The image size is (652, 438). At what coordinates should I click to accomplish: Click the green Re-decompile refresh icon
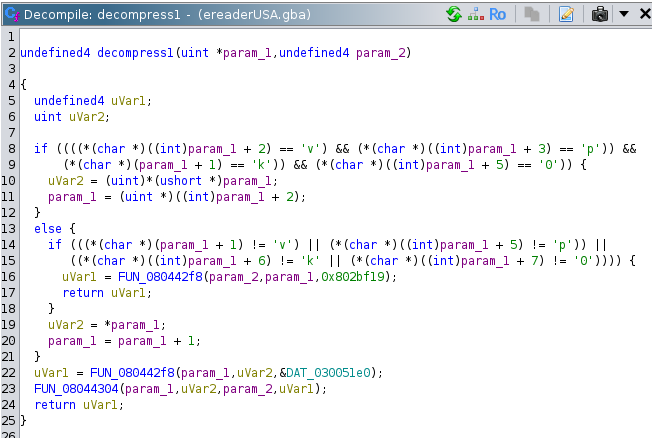(454, 14)
